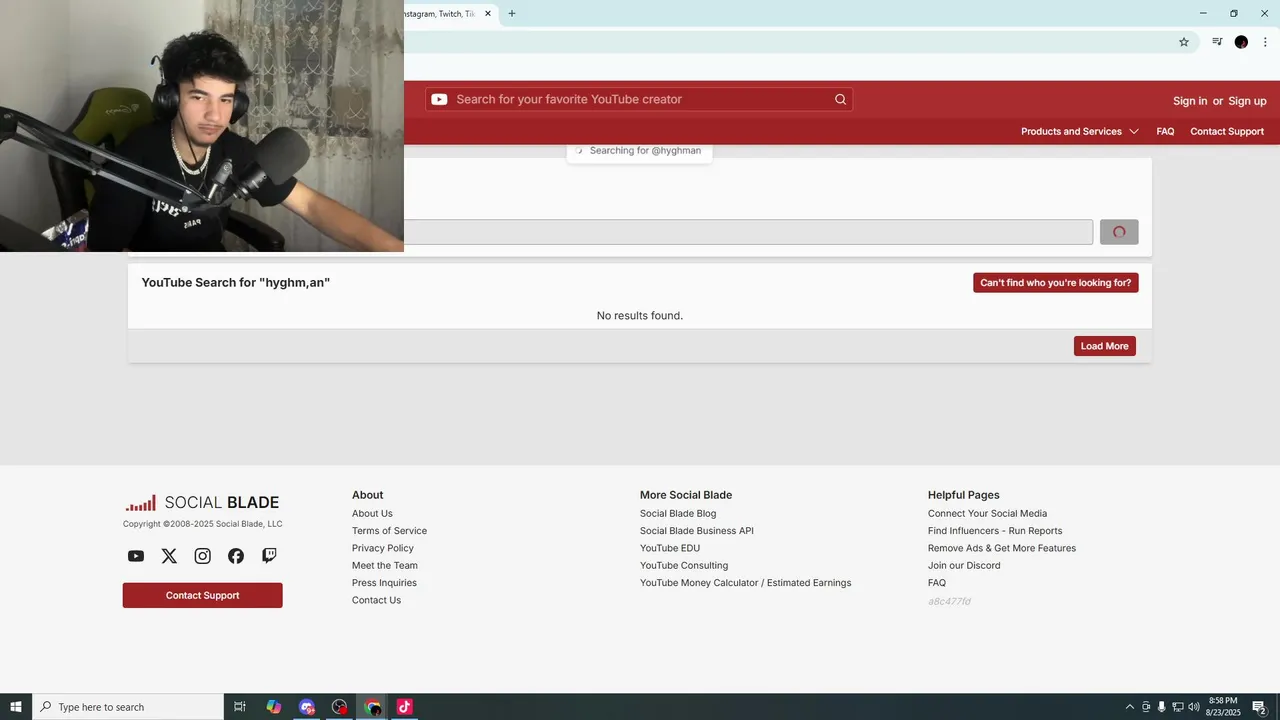Click 'Can't find who you're looking for?' button

(1056, 283)
